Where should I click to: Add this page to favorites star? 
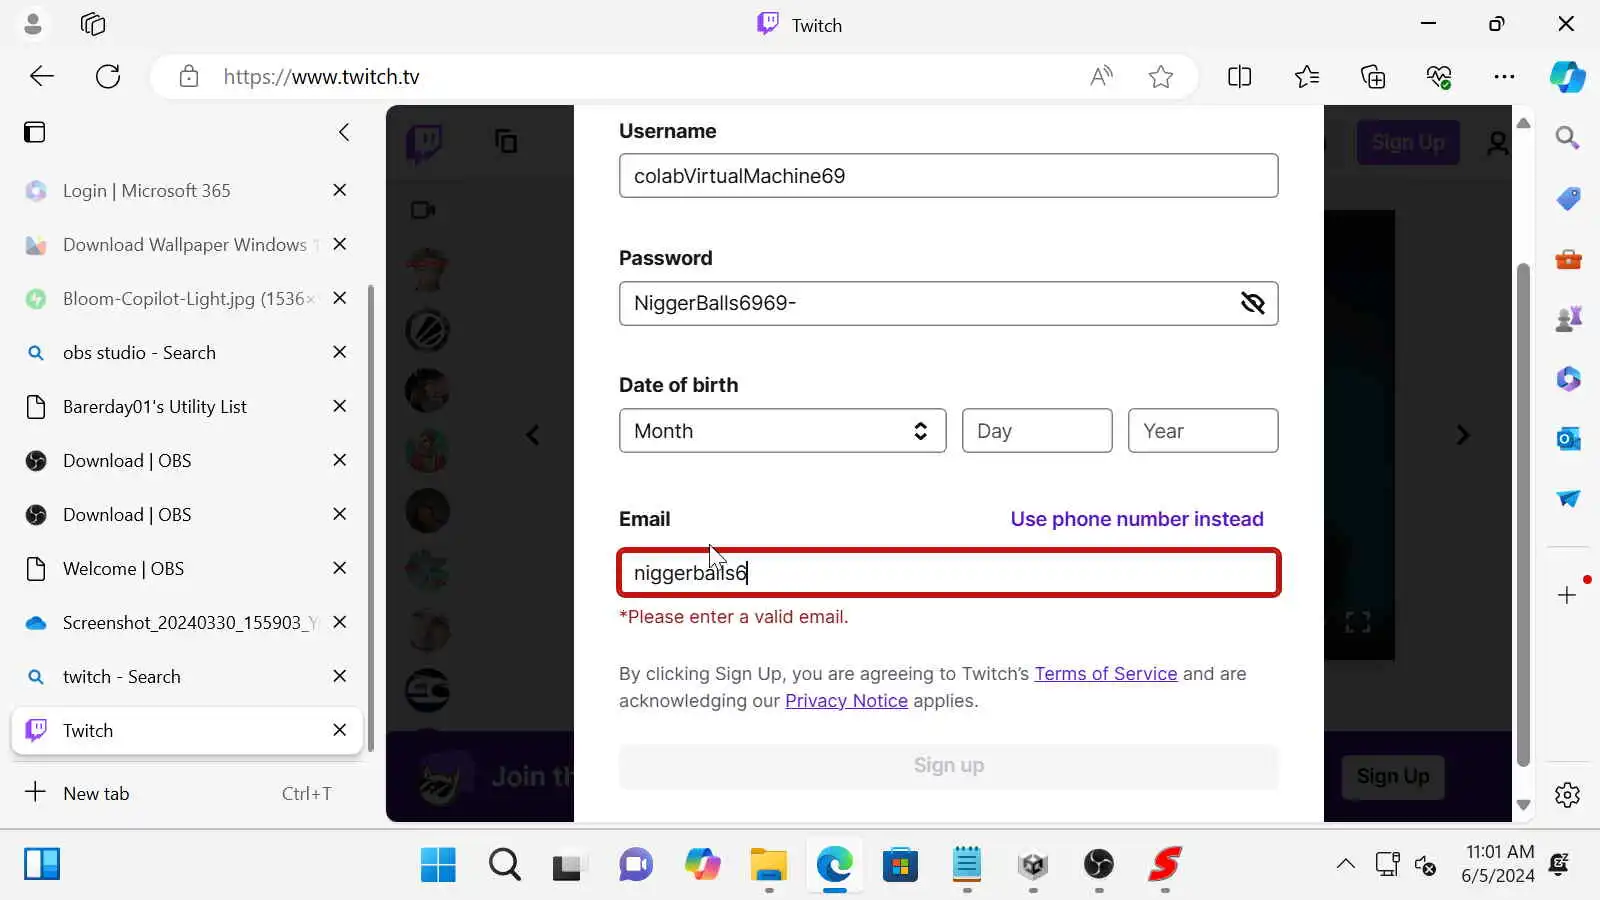(x=1160, y=76)
